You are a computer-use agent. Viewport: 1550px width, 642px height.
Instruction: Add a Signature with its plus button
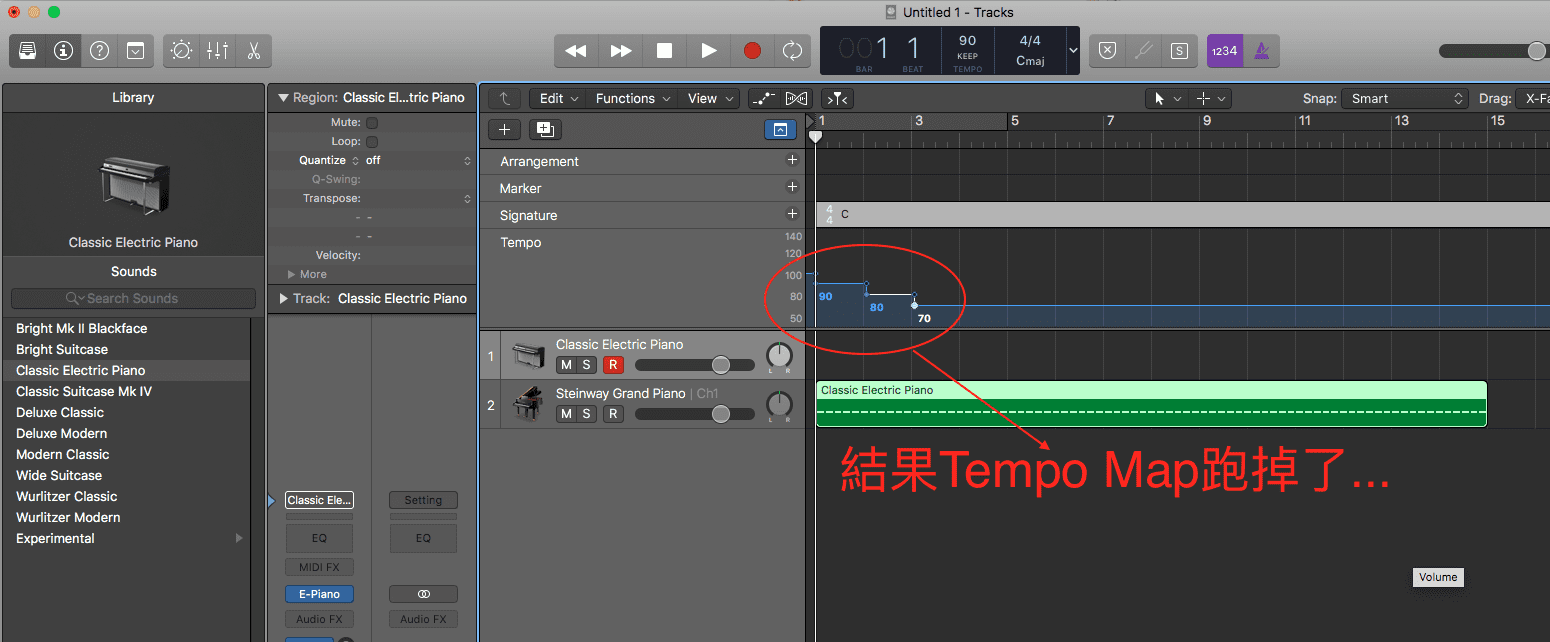click(x=792, y=214)
